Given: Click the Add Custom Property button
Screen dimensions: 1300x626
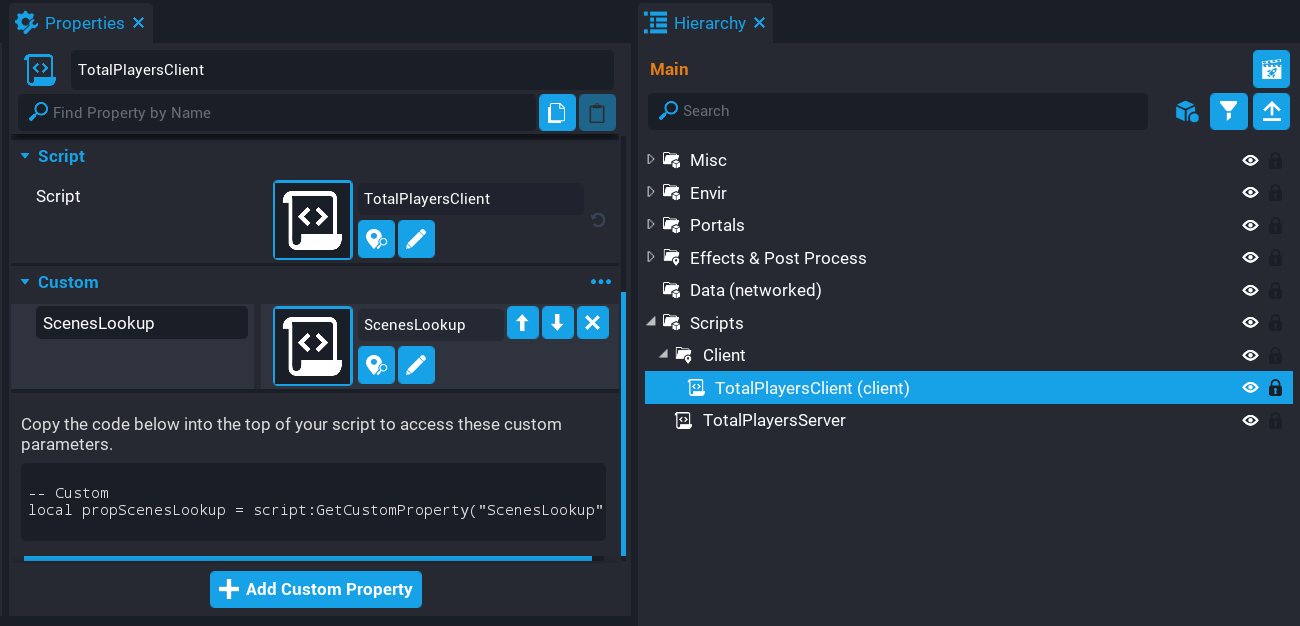Looking at the screenshot, I should pyautogui.click(x=316, y=589).
